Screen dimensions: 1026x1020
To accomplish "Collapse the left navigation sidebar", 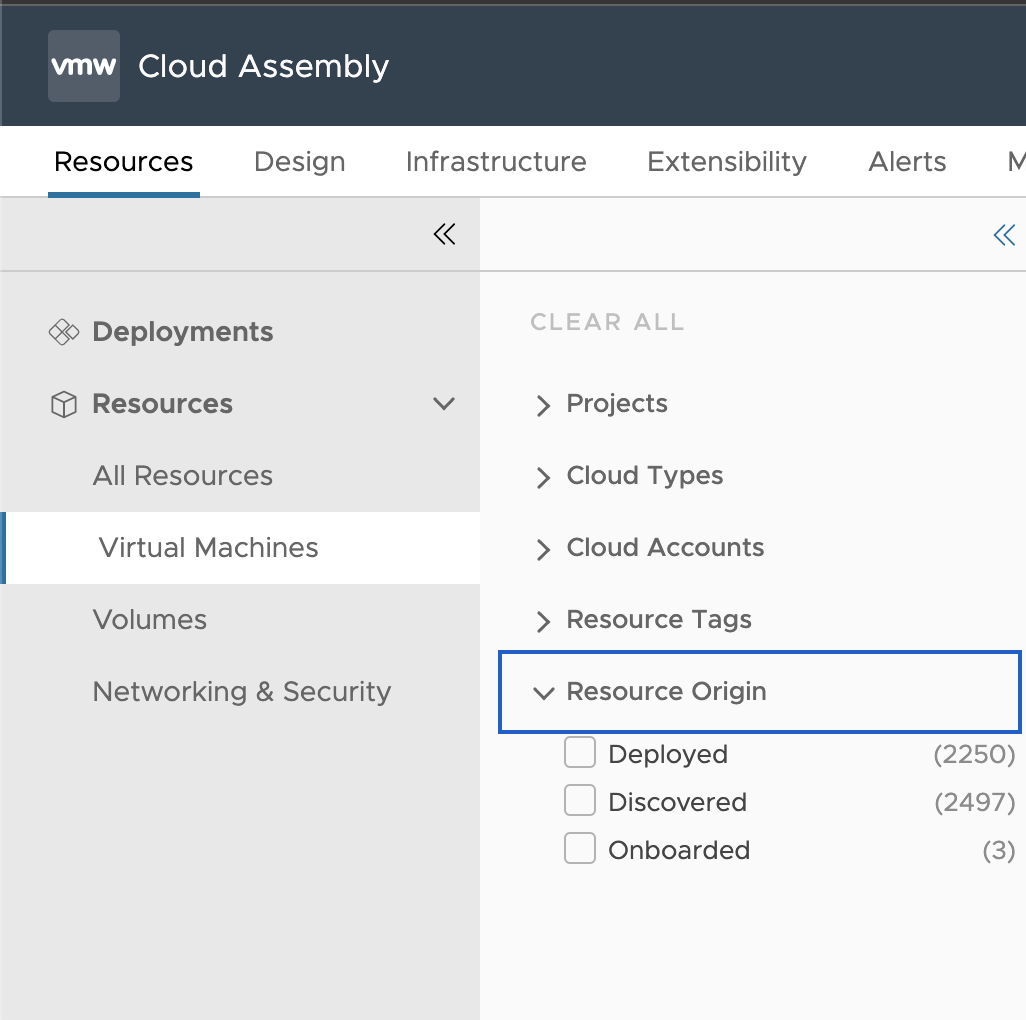I will pyautogui.click(x=444, y=234).
